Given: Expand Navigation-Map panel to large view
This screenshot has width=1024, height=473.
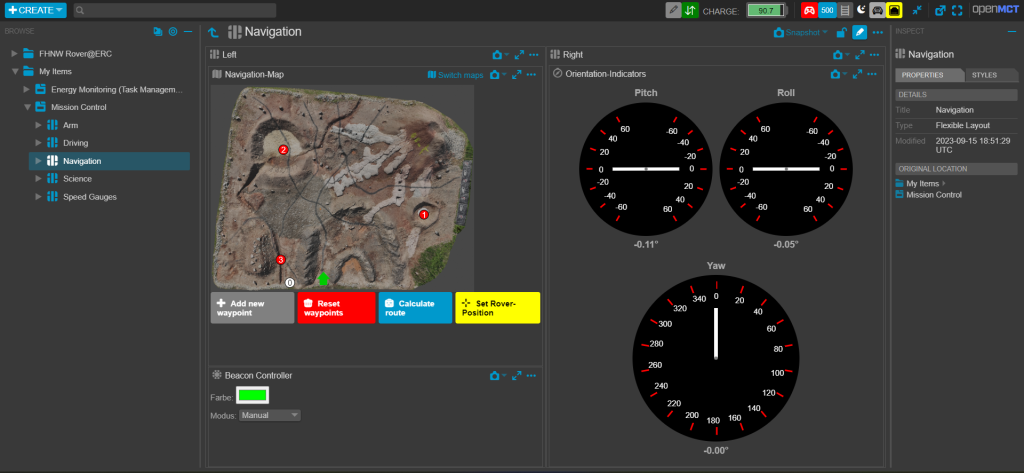Looking at the screenshot, I should click(517, 74).
